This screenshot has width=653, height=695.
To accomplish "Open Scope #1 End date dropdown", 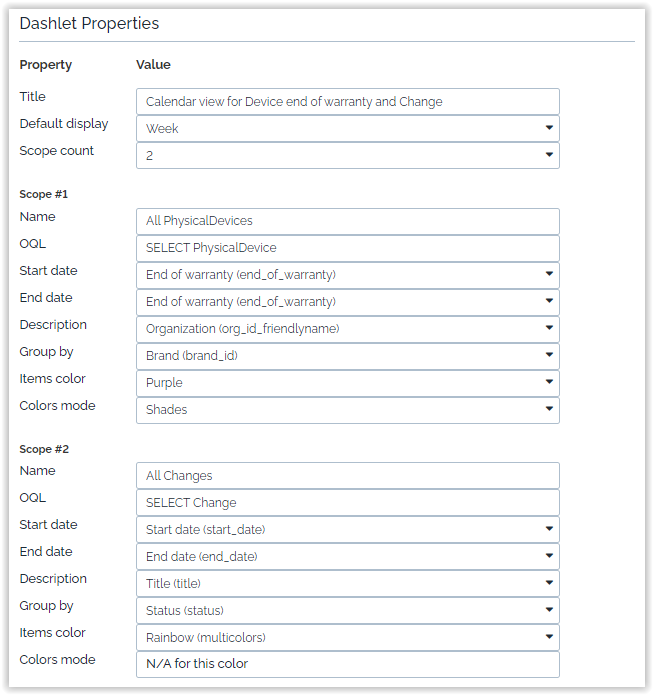I will (347, 302).
